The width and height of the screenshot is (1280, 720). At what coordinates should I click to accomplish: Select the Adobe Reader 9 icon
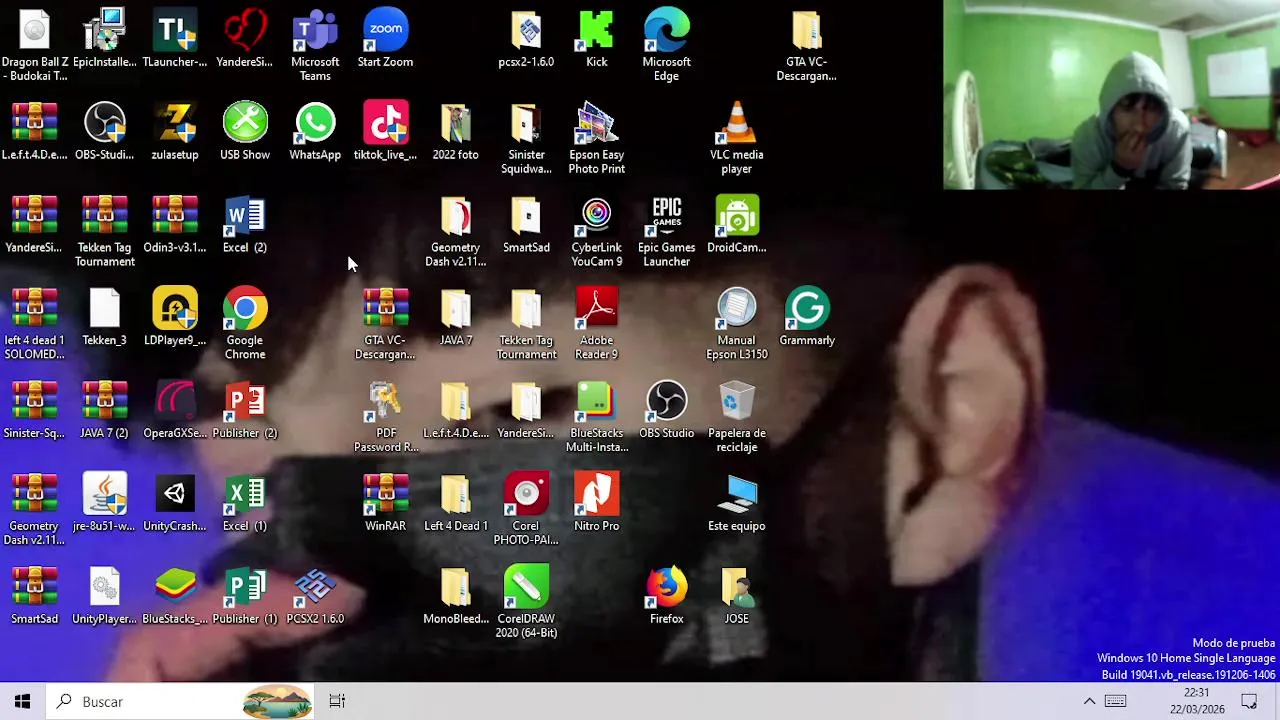[x=596, y=324]
